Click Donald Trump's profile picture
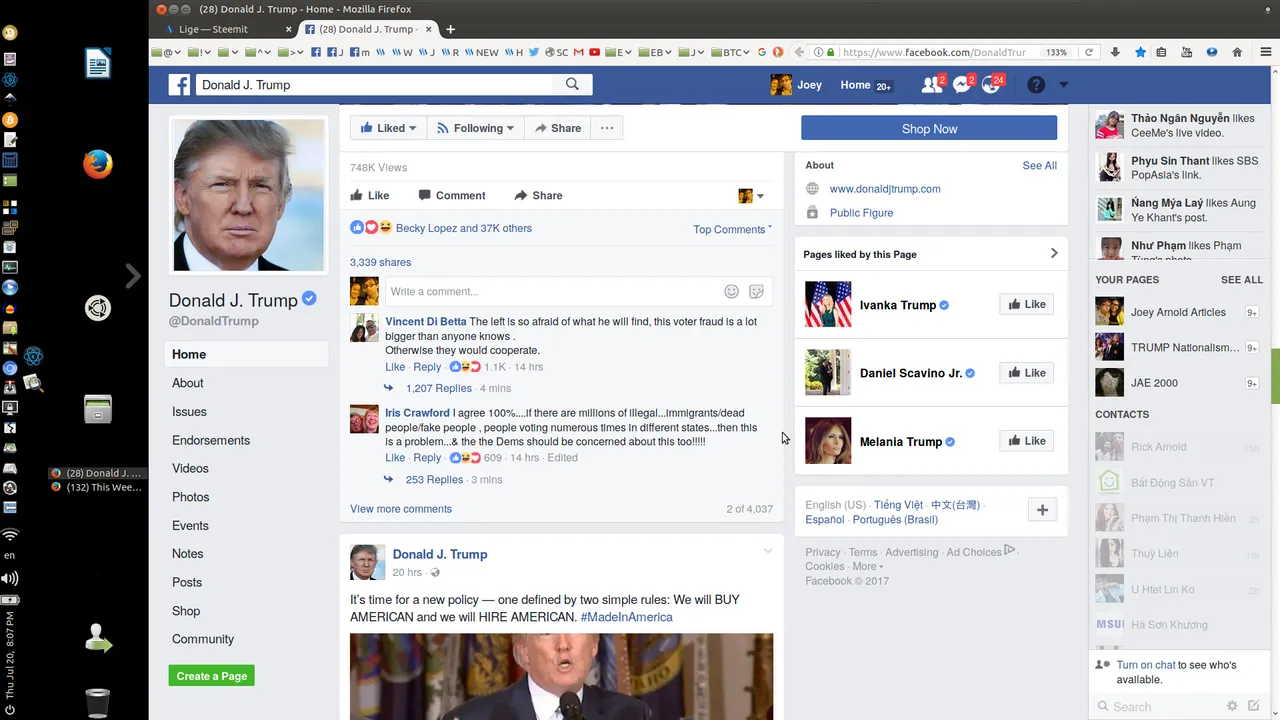1280x720 pixels. [248, 195]
